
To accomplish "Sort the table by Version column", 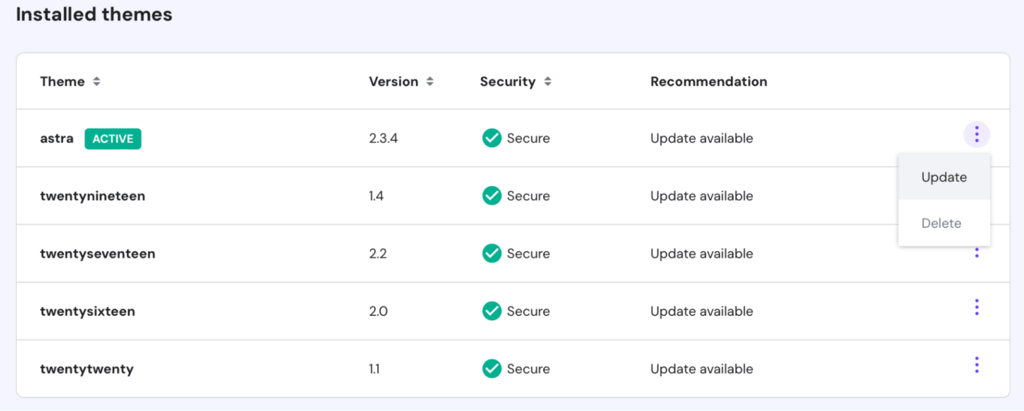I will (x=429, y=81).
